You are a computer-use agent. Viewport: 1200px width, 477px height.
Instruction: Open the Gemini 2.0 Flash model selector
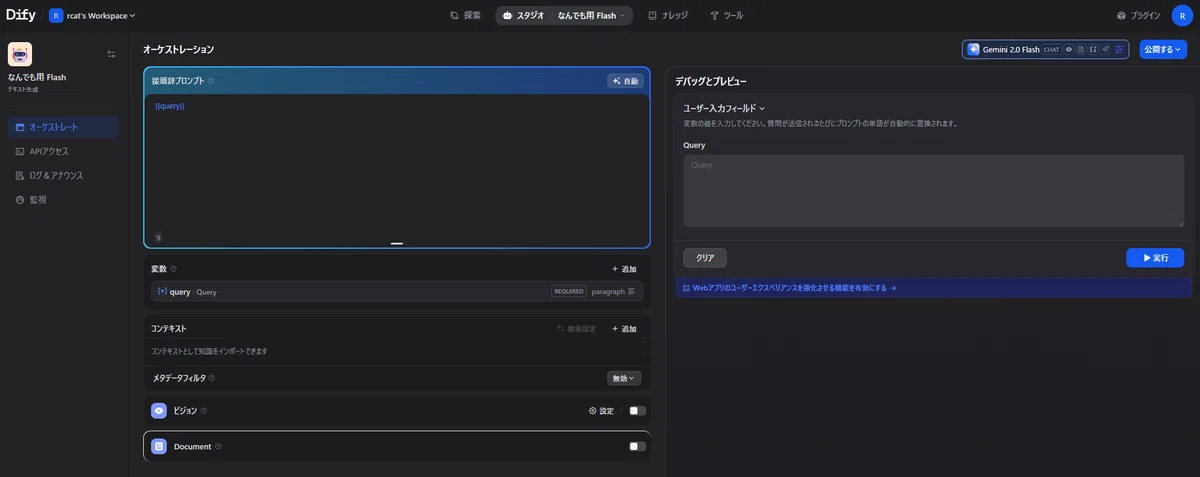(x=1046, y=49)
